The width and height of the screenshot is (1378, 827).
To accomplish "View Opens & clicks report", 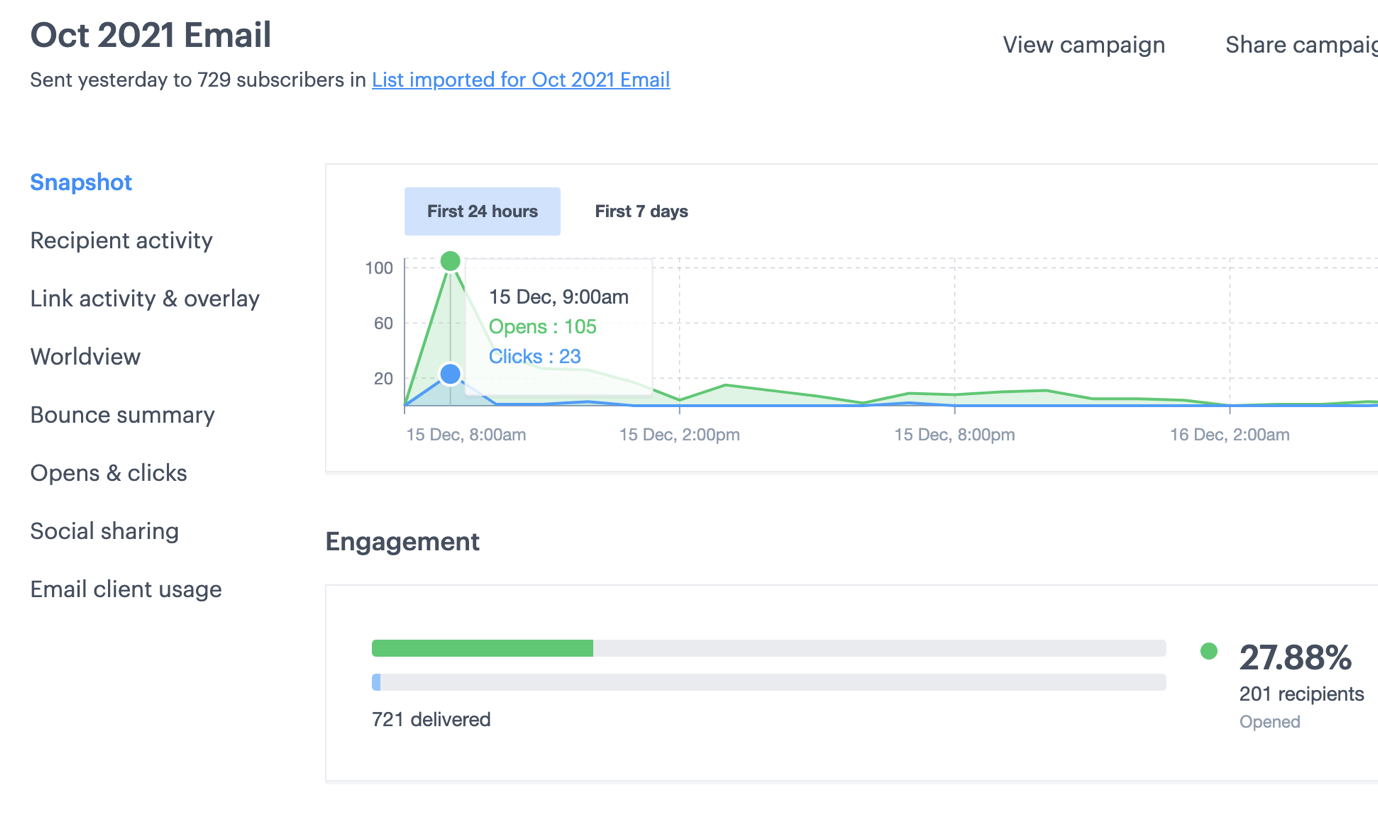I will [x=108, y=472].
